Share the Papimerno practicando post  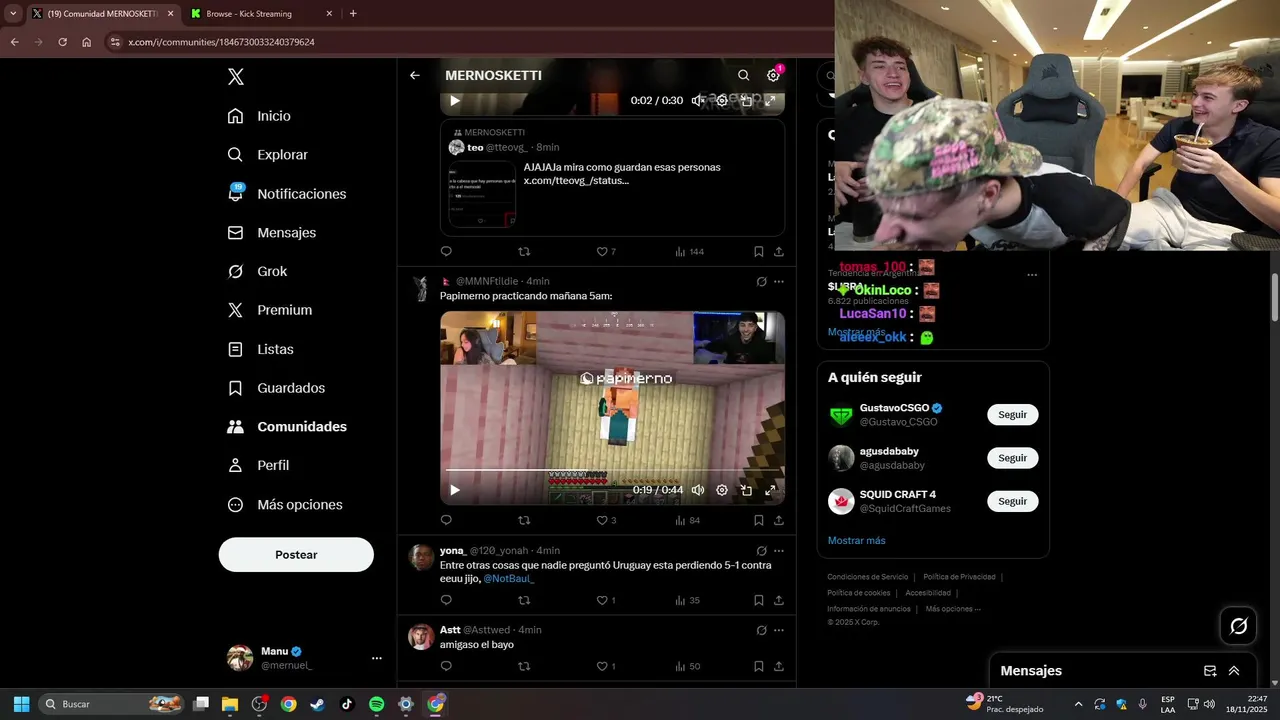pos(779,520)
